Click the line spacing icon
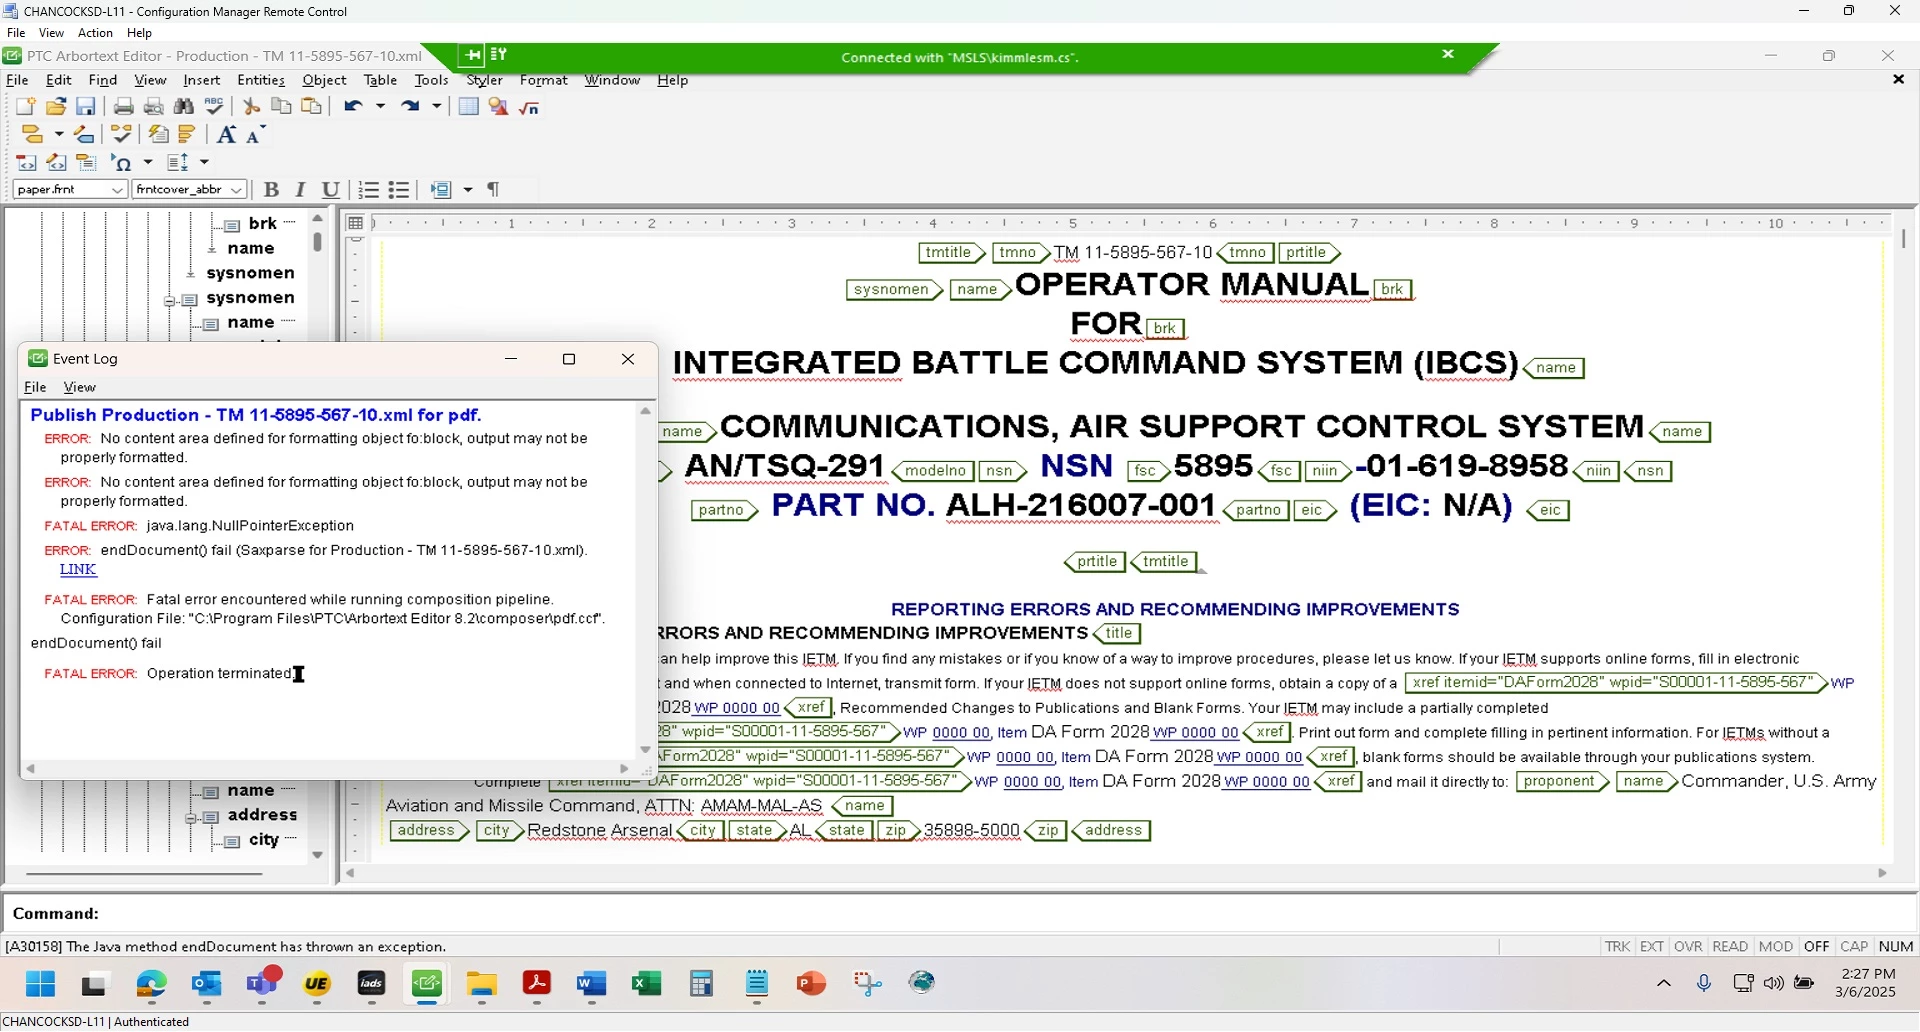Screen dimensions: 1920x1032 click(x=178, y=163)
